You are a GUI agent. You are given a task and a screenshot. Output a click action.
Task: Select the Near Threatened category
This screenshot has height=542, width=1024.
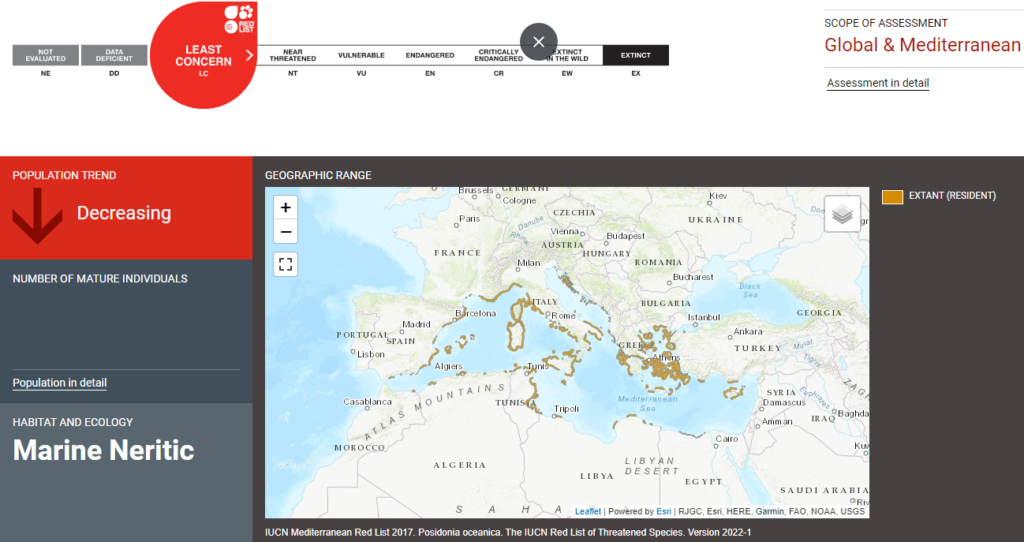click(x=293, y=55)
